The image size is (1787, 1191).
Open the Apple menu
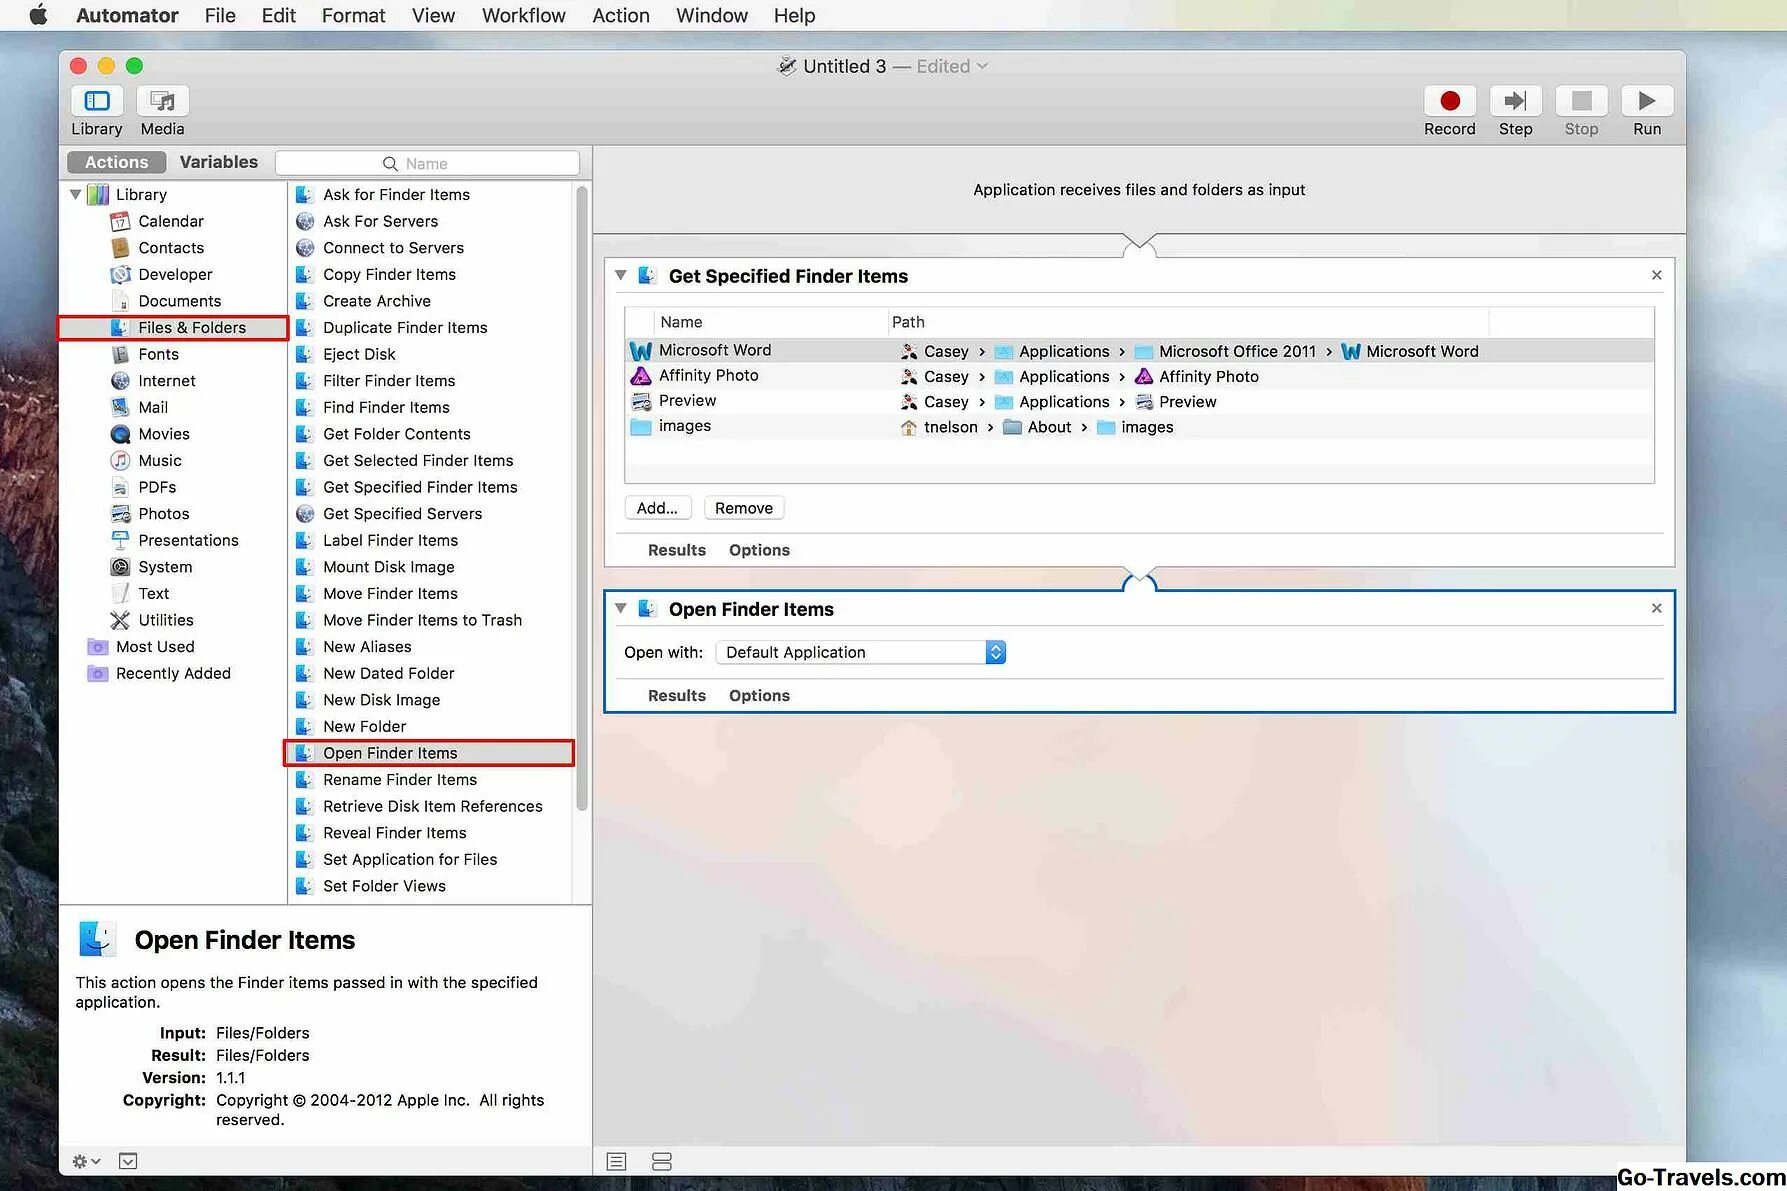[x=38, y=15]
